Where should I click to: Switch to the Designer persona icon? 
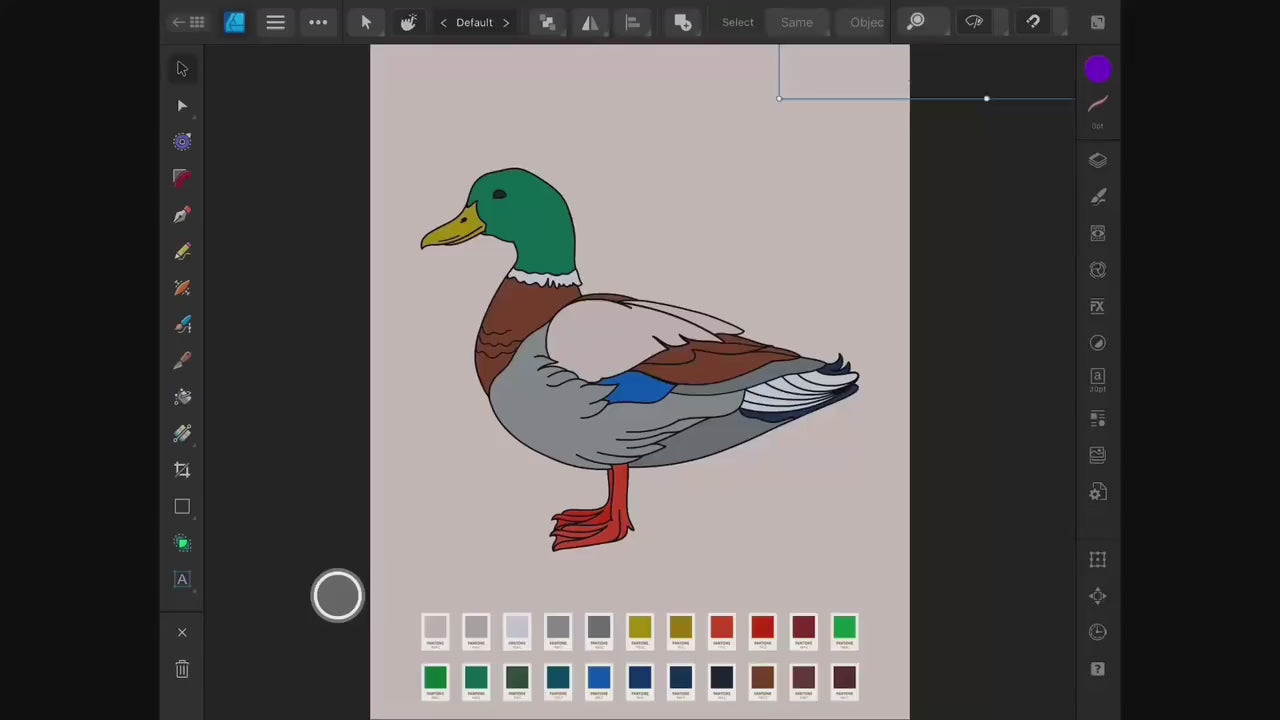click(x=234, y=22)
